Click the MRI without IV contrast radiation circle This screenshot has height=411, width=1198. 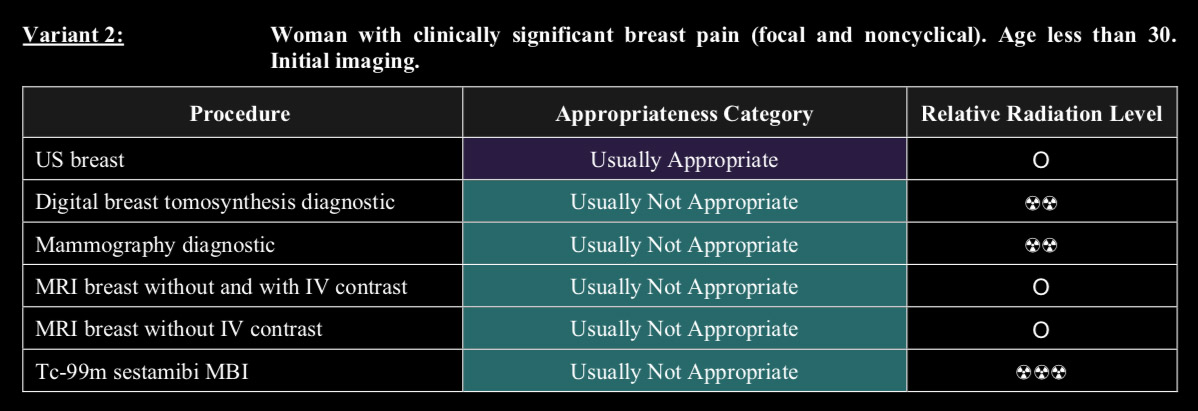tap(1040, 330)
